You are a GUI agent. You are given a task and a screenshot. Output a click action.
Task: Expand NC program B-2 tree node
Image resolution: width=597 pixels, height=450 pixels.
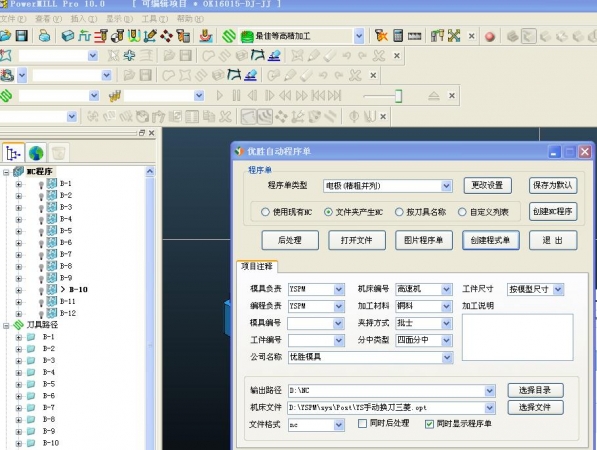[18, 196]
